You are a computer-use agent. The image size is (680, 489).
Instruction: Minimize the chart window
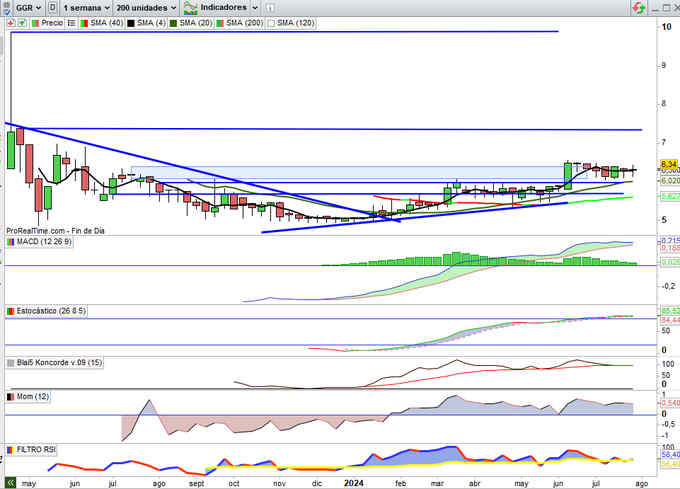[656, 8]
